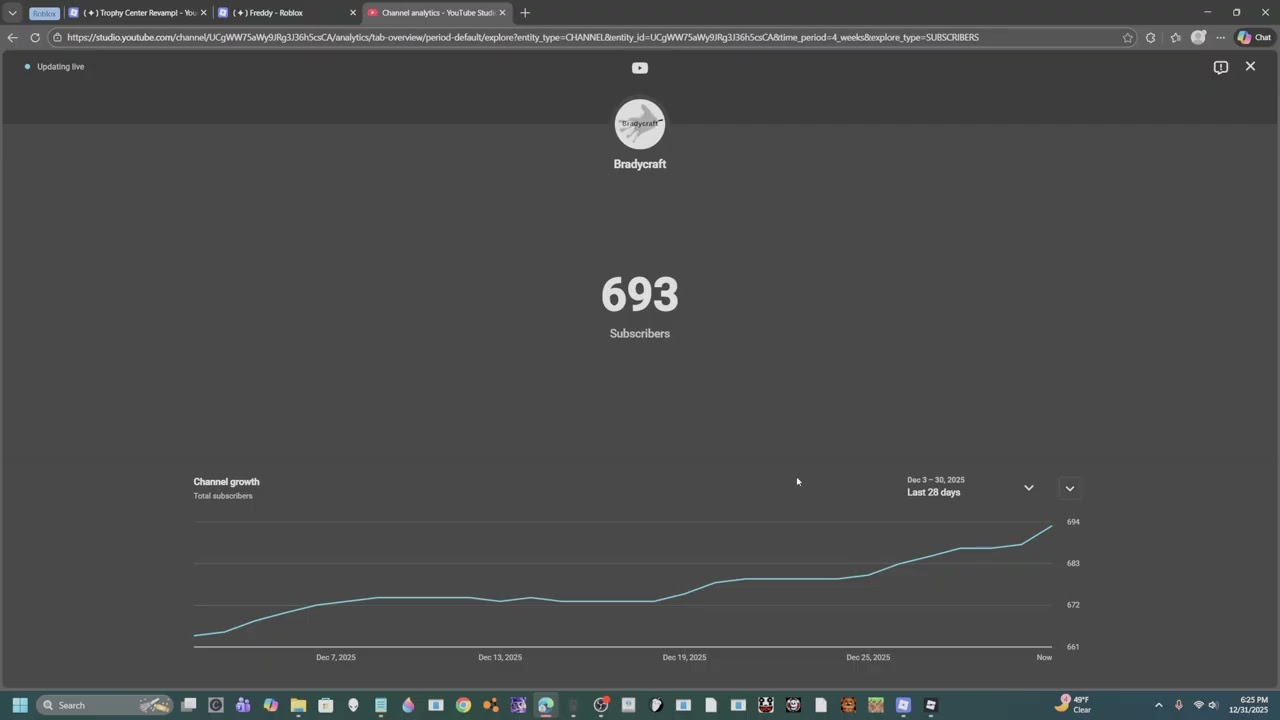
Task: Click the Bradycraft channel name
Action: pyautogui.click(x=640, y=164)
